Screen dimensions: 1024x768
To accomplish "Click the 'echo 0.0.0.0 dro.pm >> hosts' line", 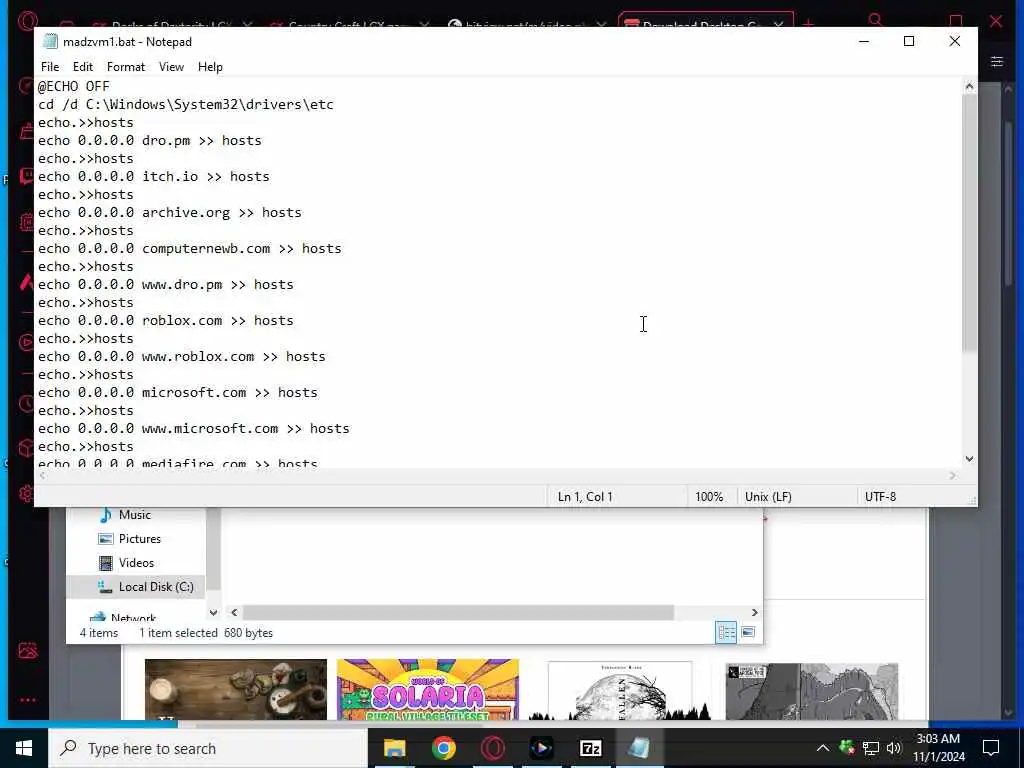I will (150, 140).
